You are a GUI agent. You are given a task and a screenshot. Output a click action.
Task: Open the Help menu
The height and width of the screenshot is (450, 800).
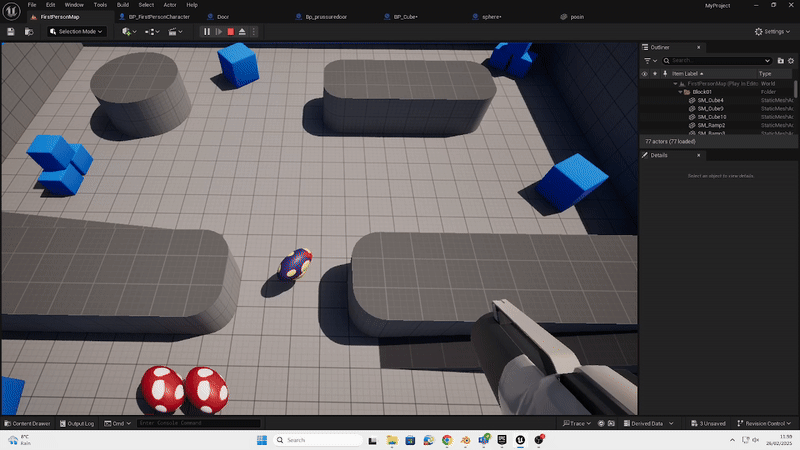[x=192, y=5]
